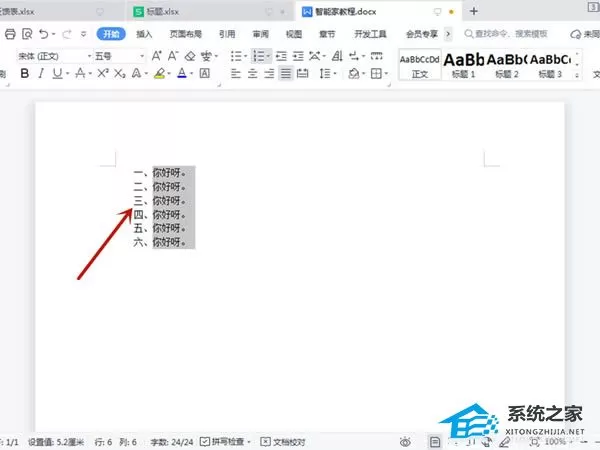This screenshot has height=450, width=600.
Task: Click the phonetic guide (变) icon
Action: pyautogui.click(x=206, y=56)
